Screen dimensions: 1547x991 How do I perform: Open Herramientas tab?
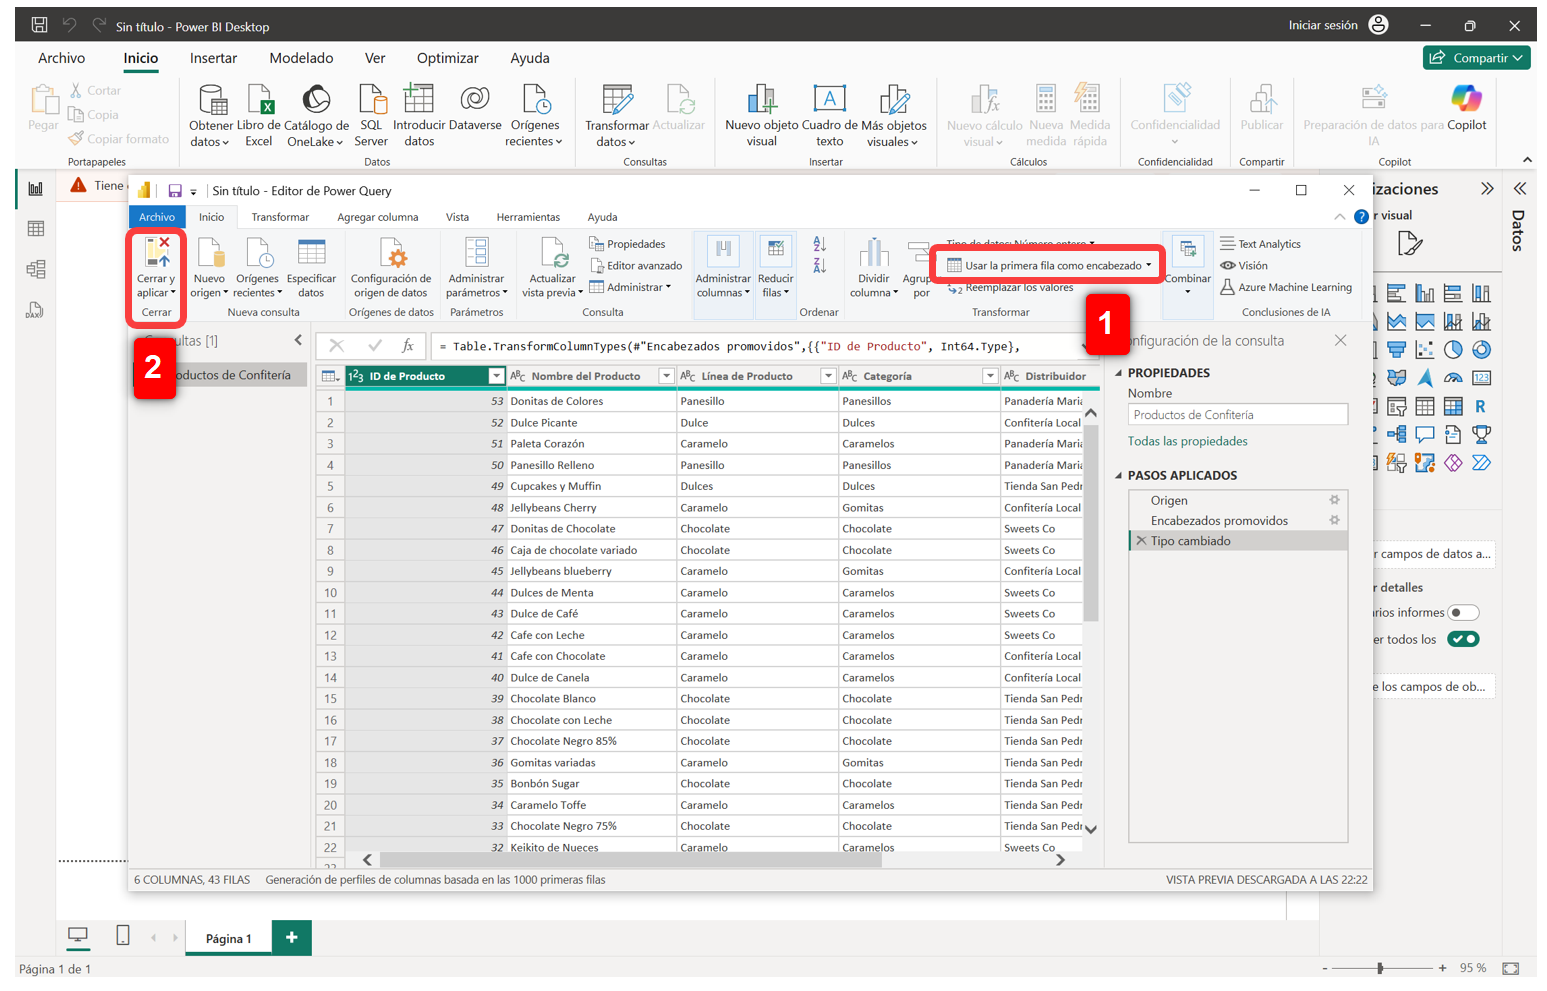click(528, 217)
